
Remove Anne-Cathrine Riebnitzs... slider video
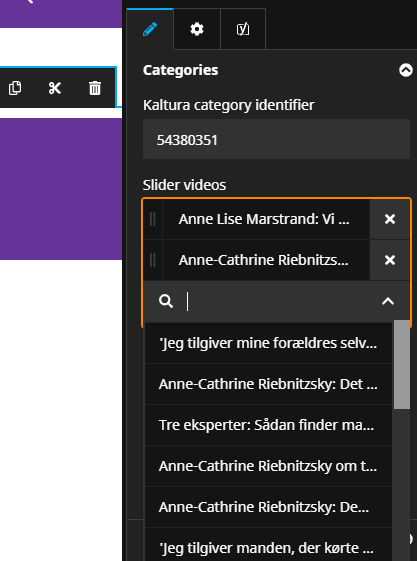(x=389, y=260)
